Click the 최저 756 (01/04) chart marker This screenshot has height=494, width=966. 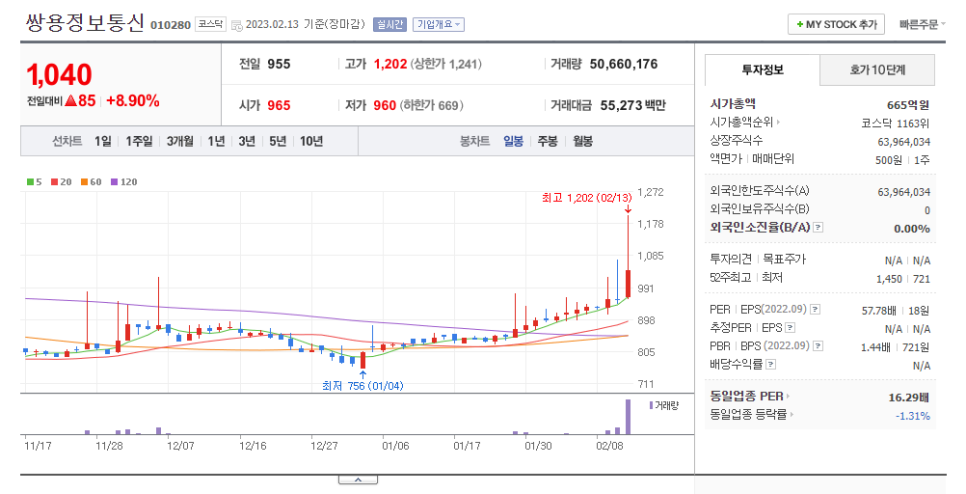pos(363,386)
